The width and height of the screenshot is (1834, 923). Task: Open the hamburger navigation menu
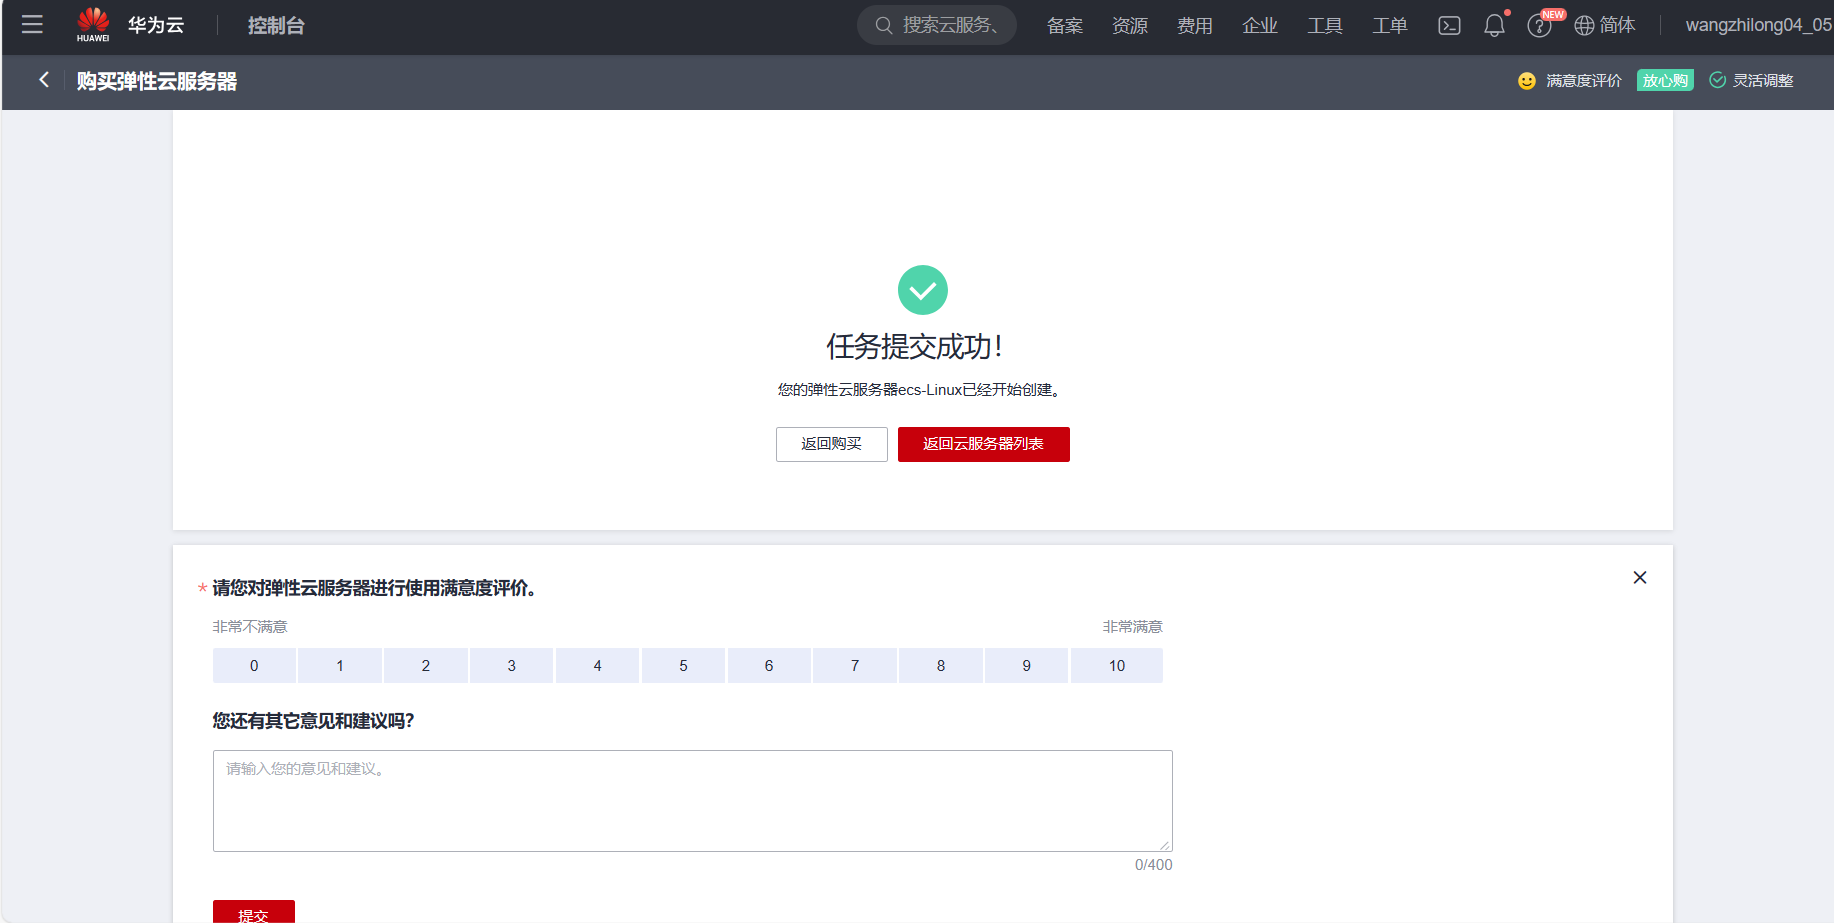(32, 25)
